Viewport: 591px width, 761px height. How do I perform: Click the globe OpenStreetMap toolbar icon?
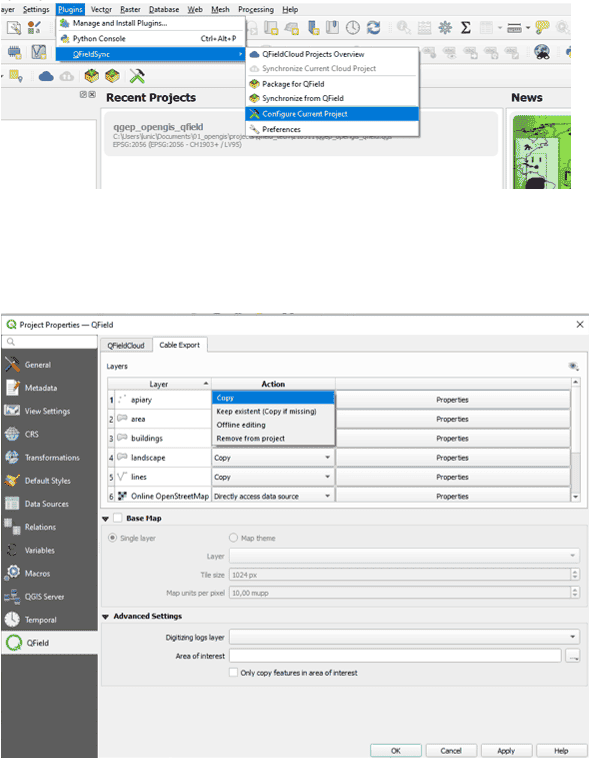(542, 51)
